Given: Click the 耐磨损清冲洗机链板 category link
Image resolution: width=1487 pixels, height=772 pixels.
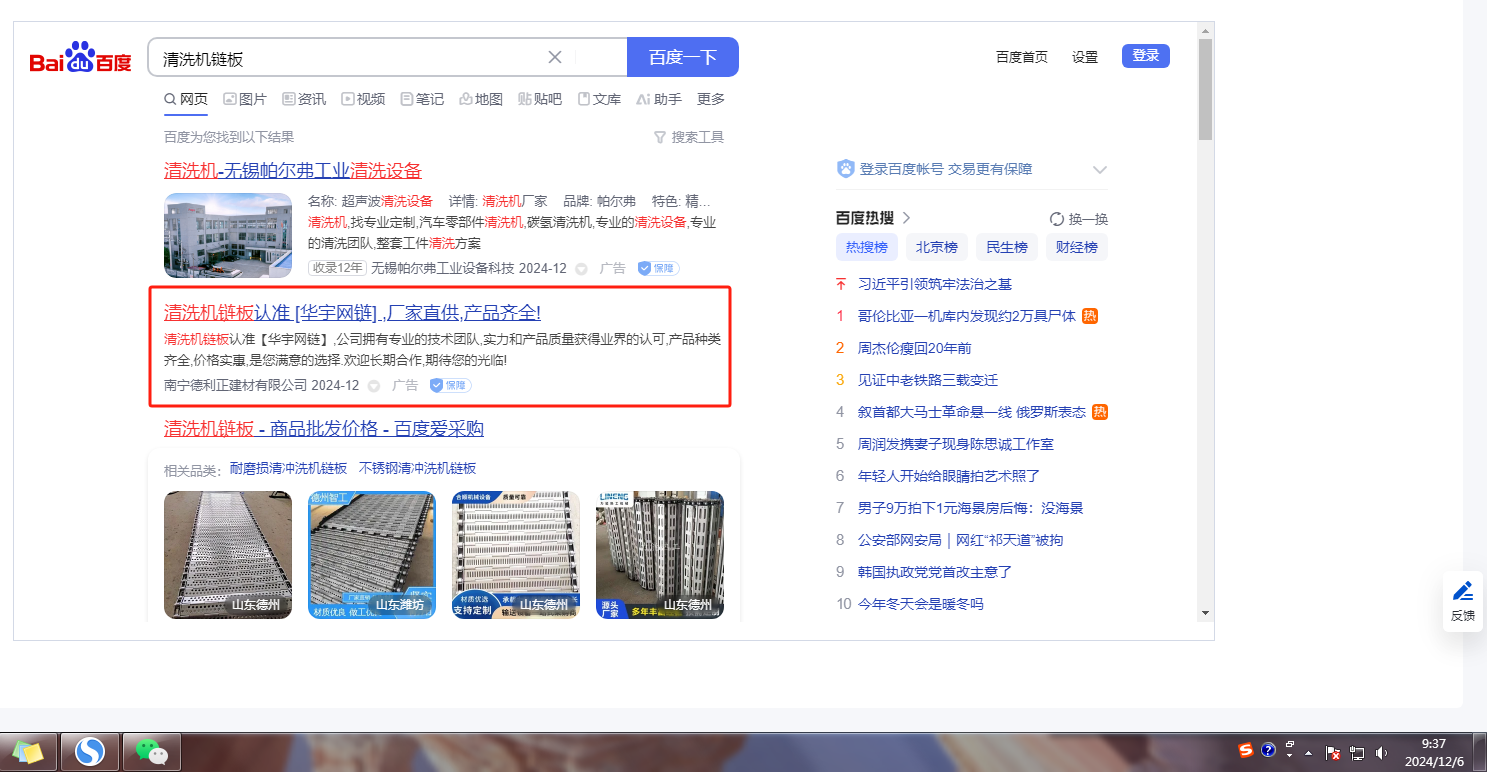Looking at the screenshot, I should pos(289,468).
